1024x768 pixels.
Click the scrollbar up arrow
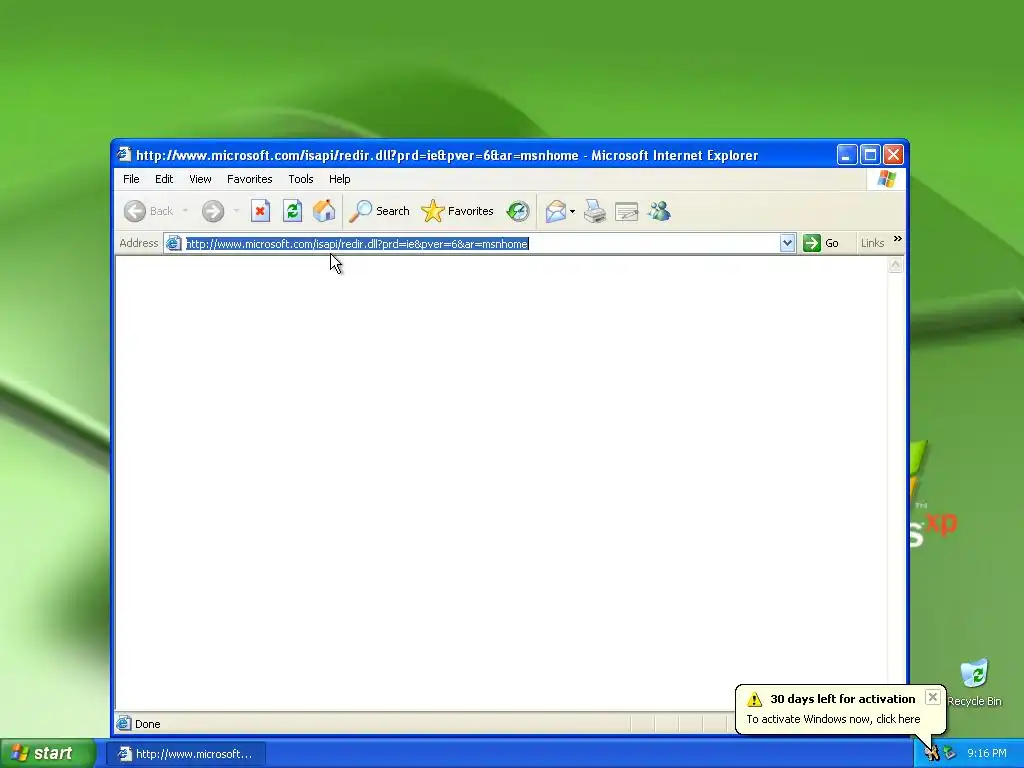coord(895,264)
